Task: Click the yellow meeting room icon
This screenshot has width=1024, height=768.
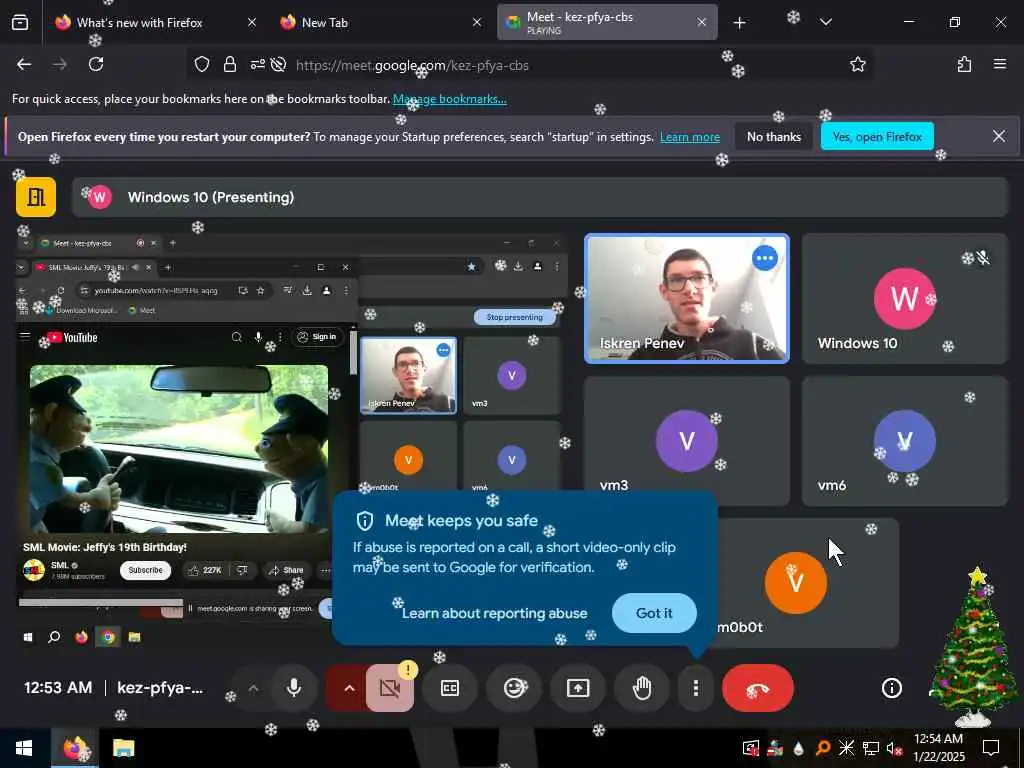Action: [x=36, y=197]
